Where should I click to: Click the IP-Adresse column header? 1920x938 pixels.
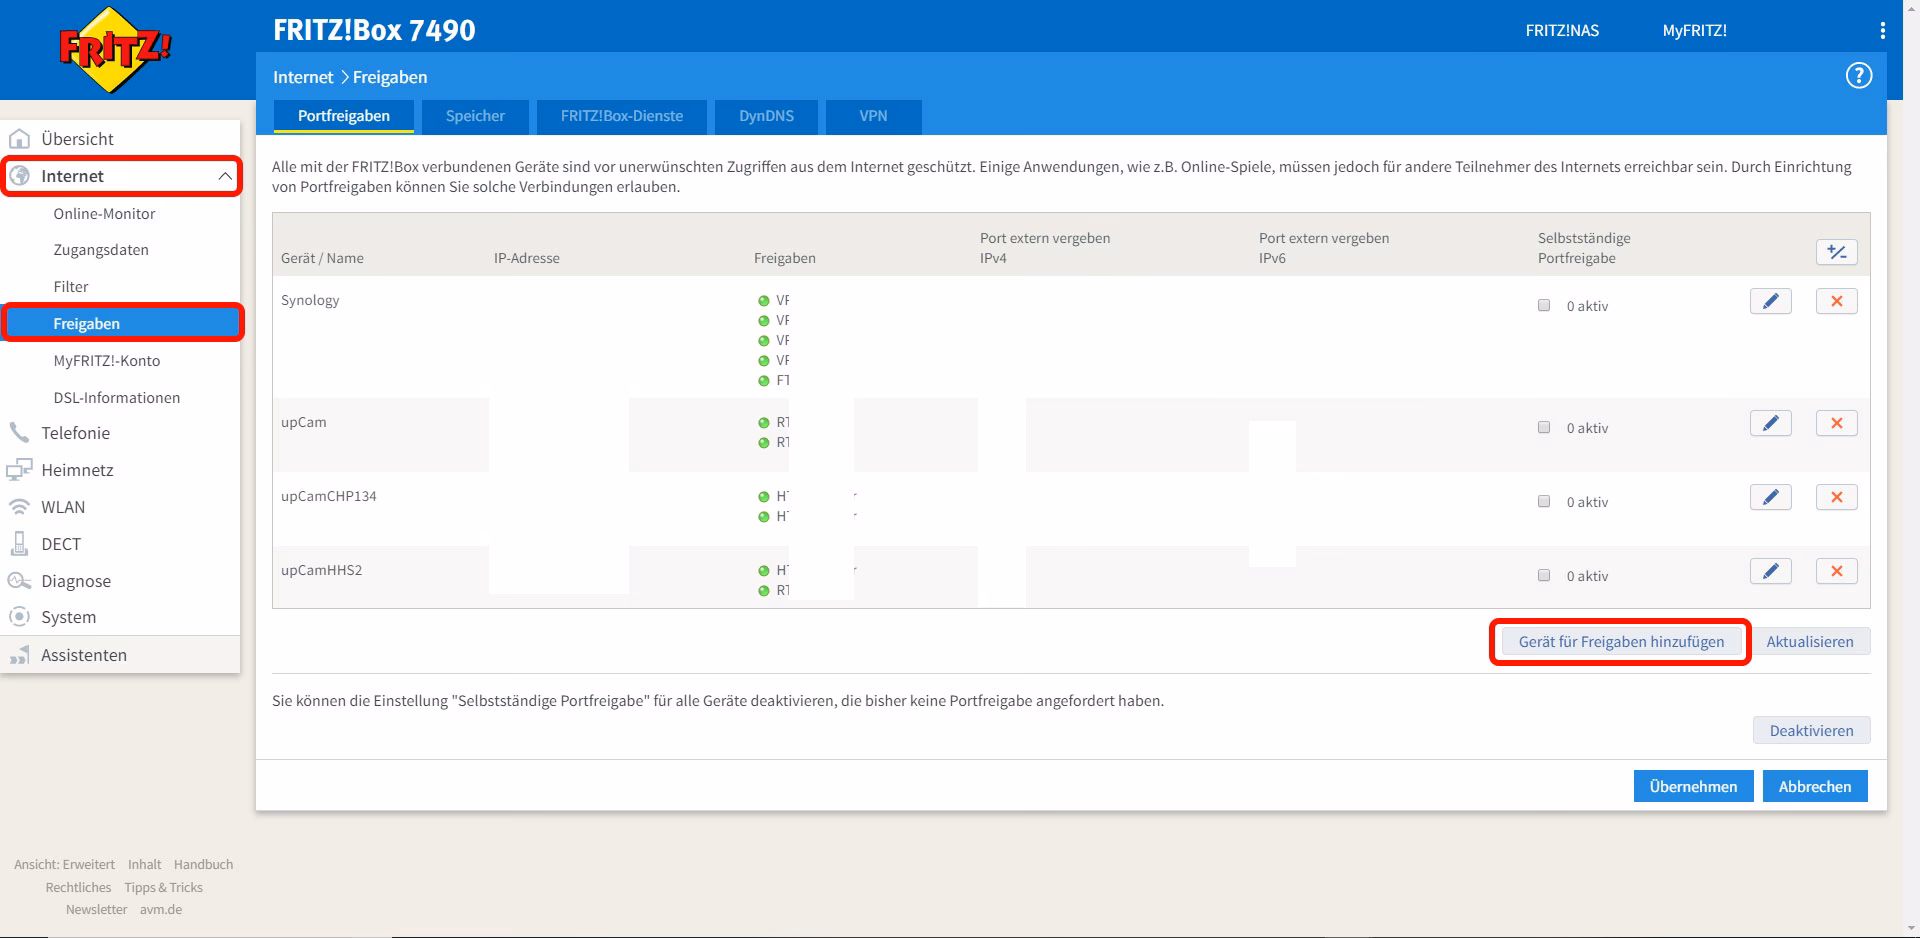click(527, 258)
